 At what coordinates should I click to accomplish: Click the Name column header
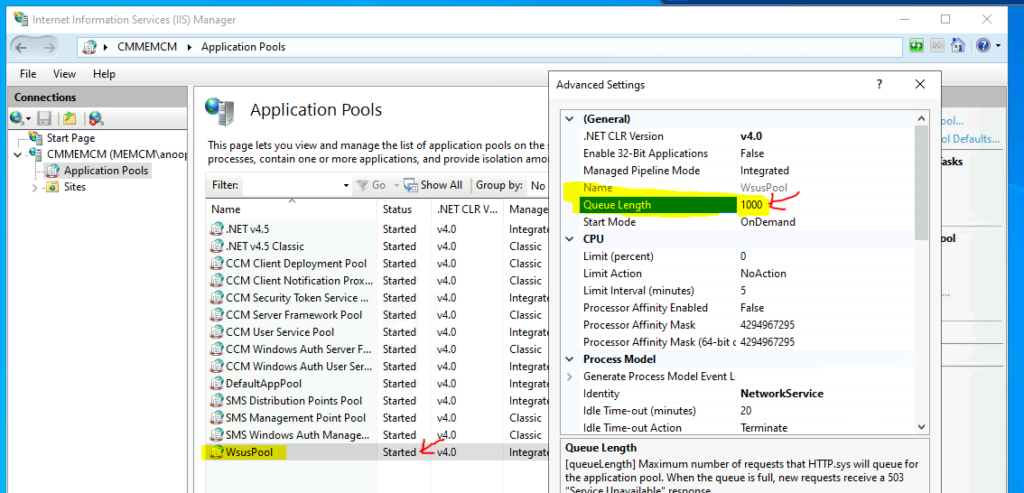[x=292, y=209]
